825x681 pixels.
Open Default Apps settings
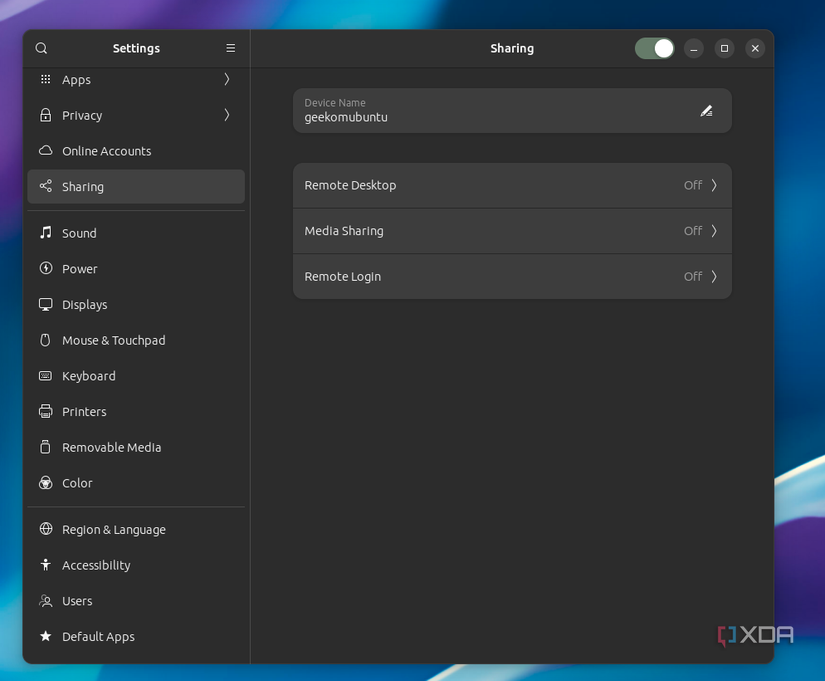coord(97,636)
